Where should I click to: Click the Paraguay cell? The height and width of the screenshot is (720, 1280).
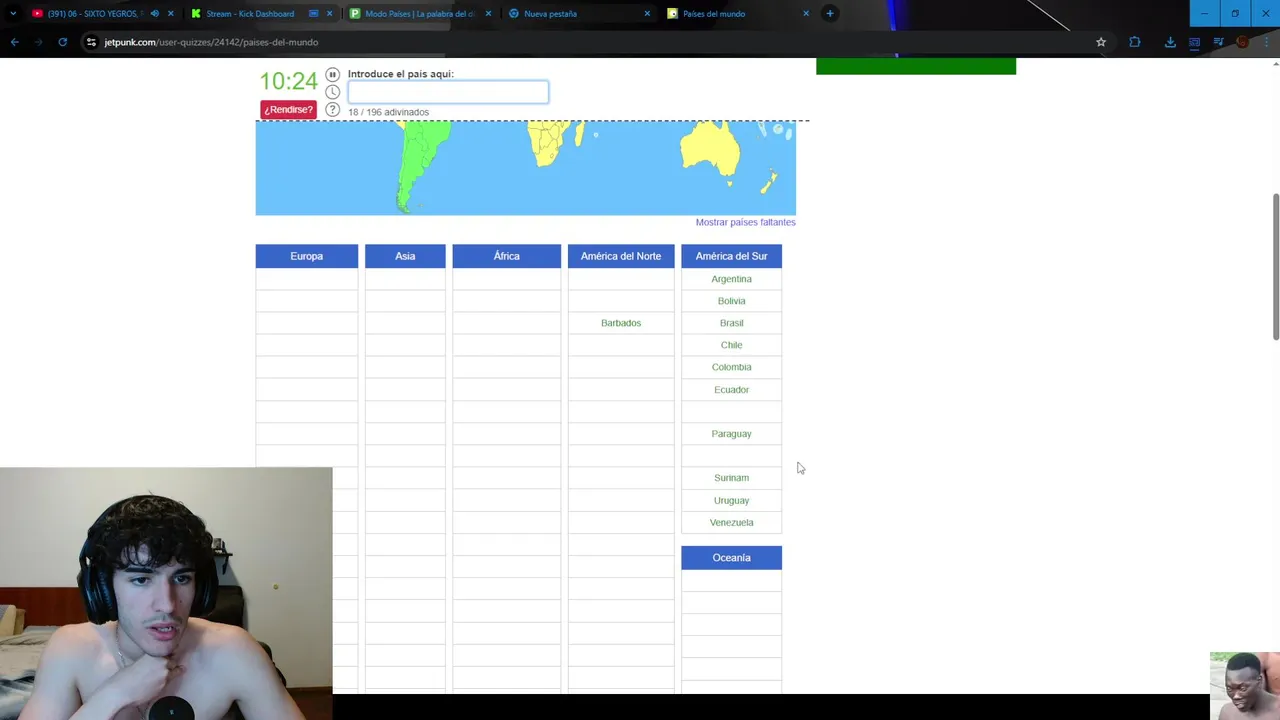[x=731, y=434]
